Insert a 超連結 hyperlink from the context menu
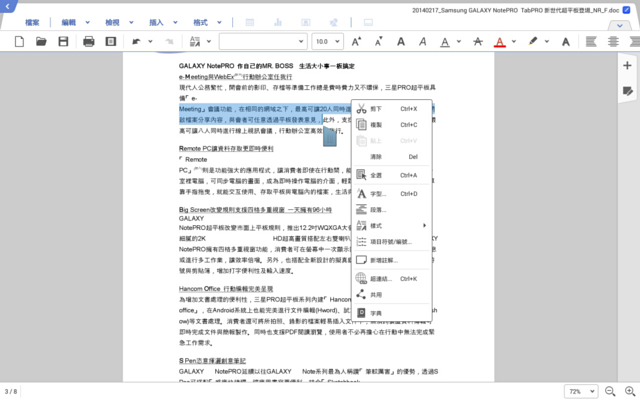 (x=391, y=279)
